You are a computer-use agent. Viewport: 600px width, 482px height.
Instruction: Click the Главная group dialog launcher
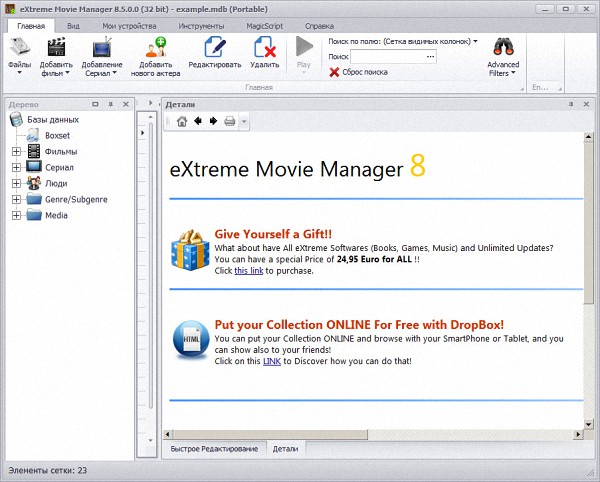[x=522, y=88]
